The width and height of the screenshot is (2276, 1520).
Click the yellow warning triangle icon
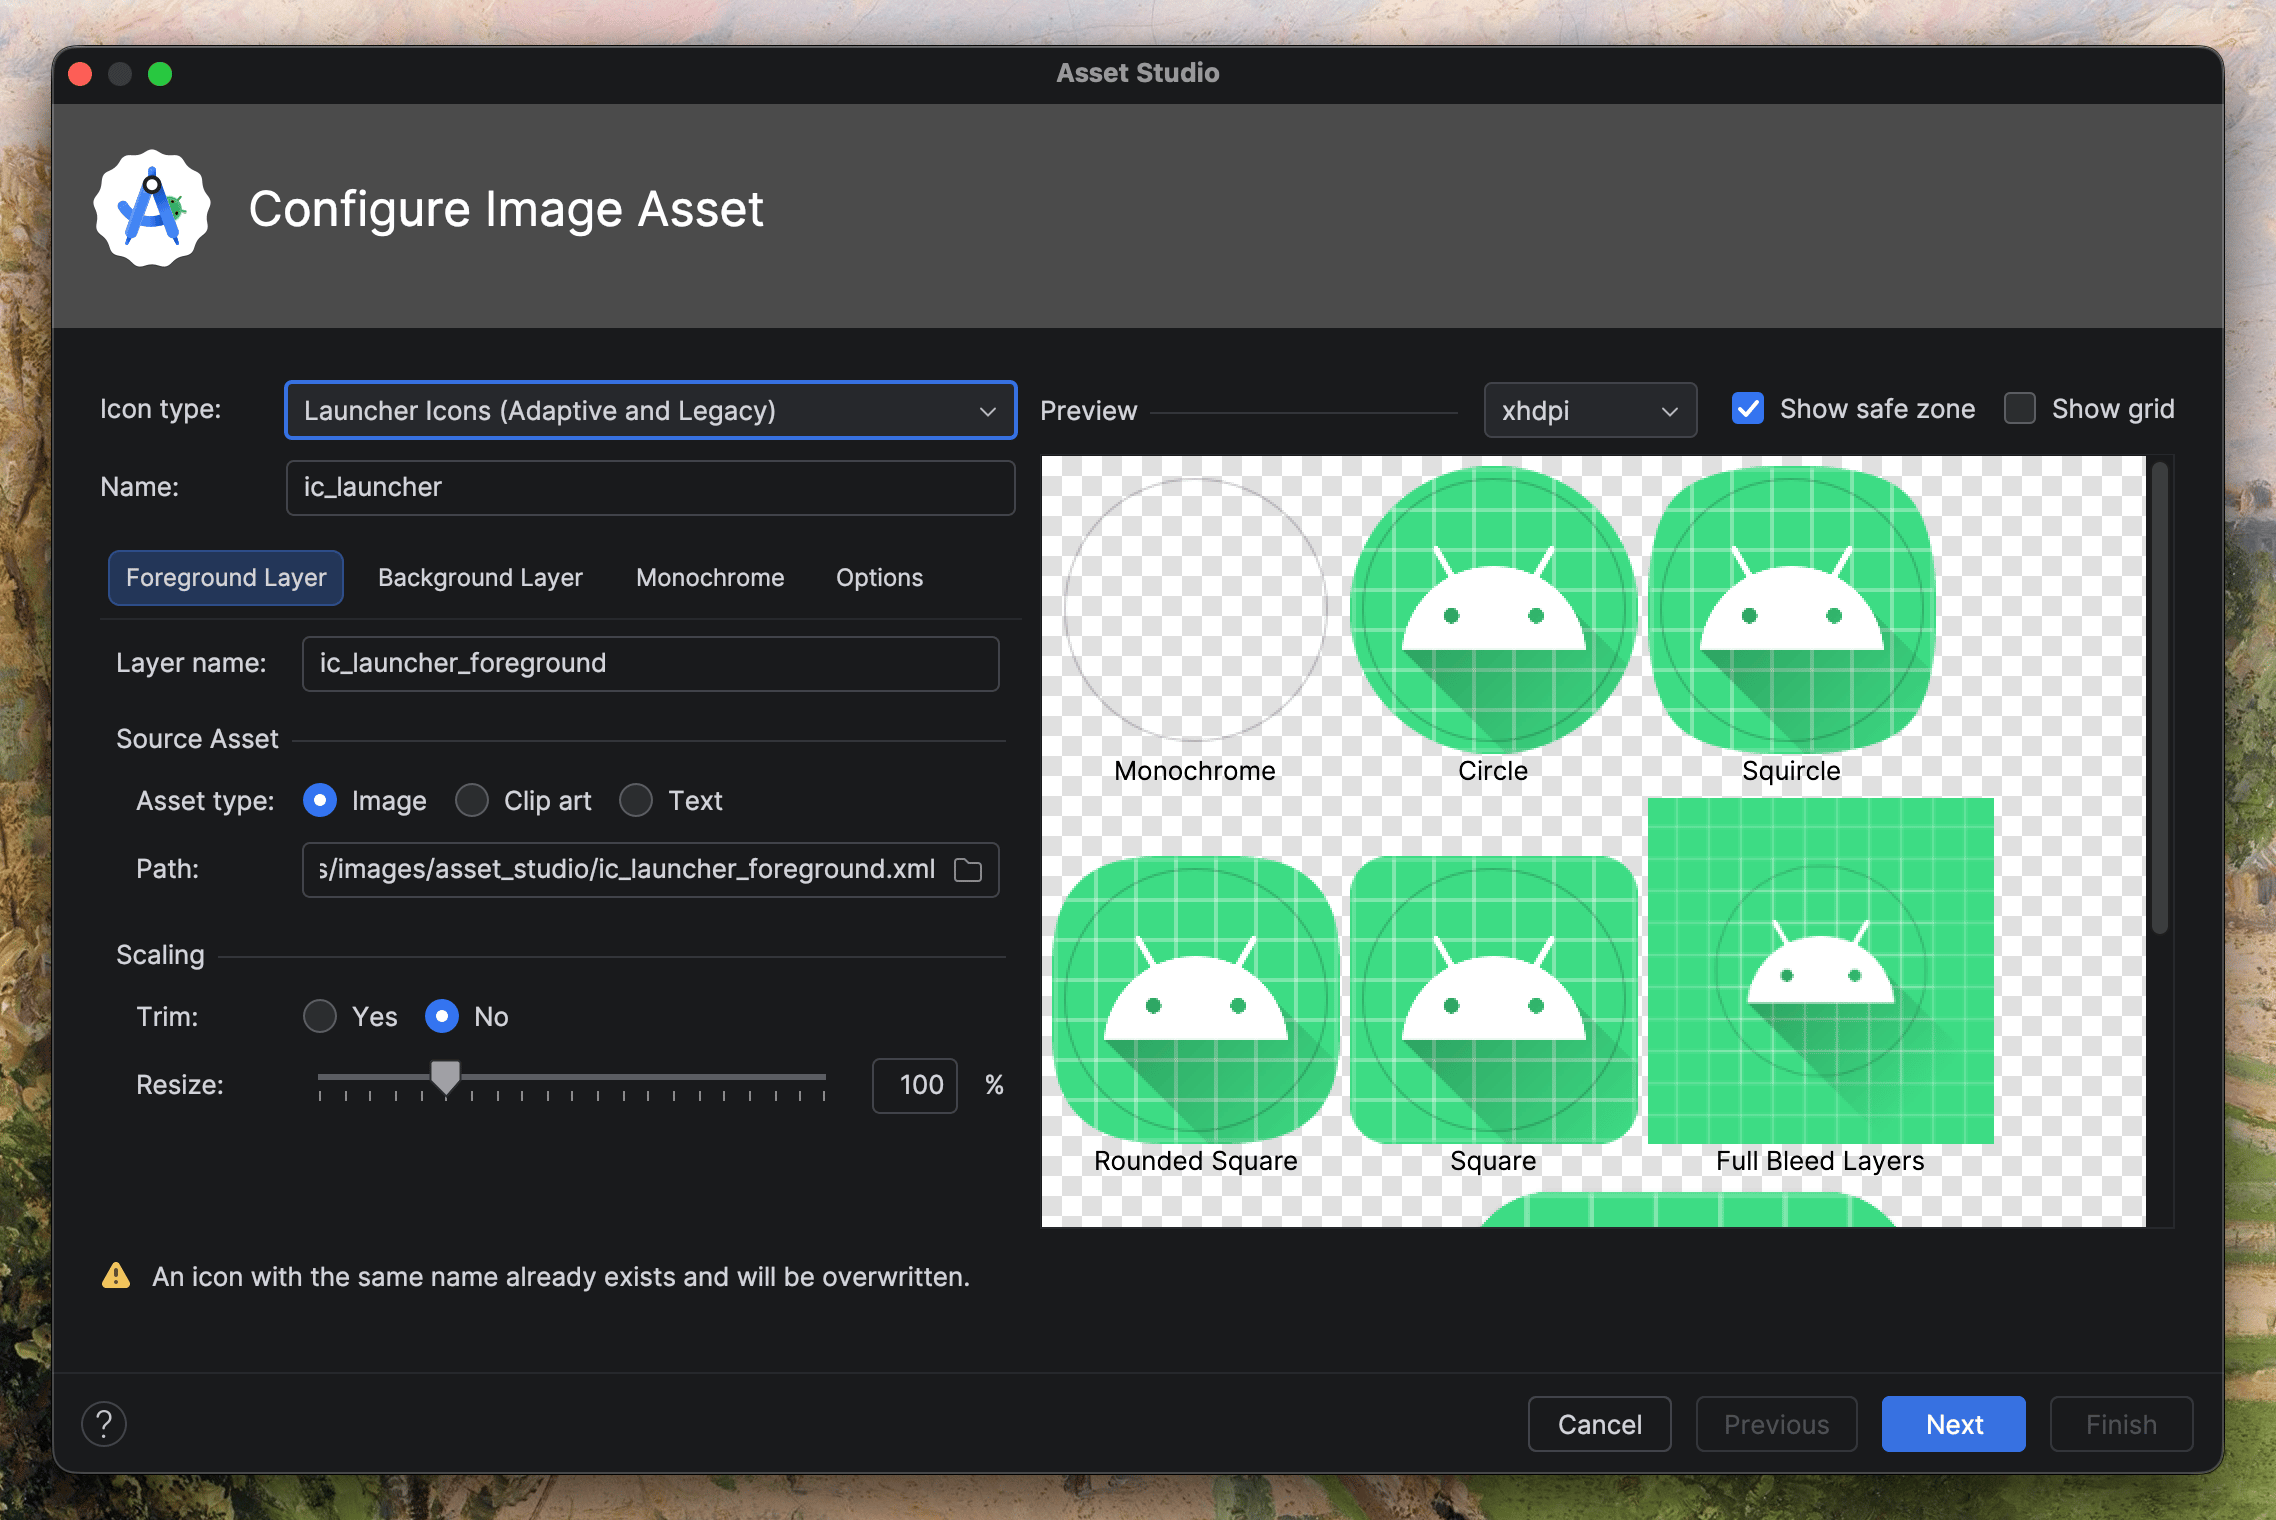[x=116, y=1276]
